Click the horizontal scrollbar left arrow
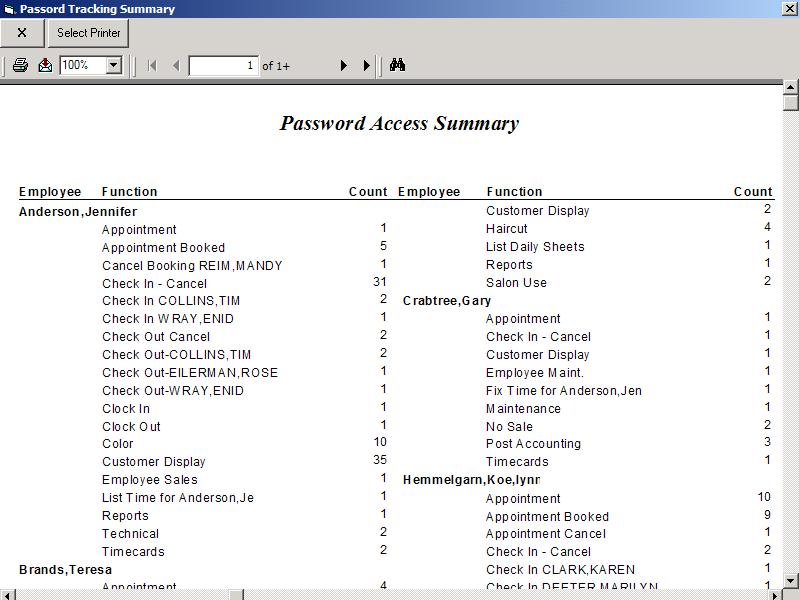Image resolution: width=800 pixels, height=600 pixels. [x=7, y=595]
